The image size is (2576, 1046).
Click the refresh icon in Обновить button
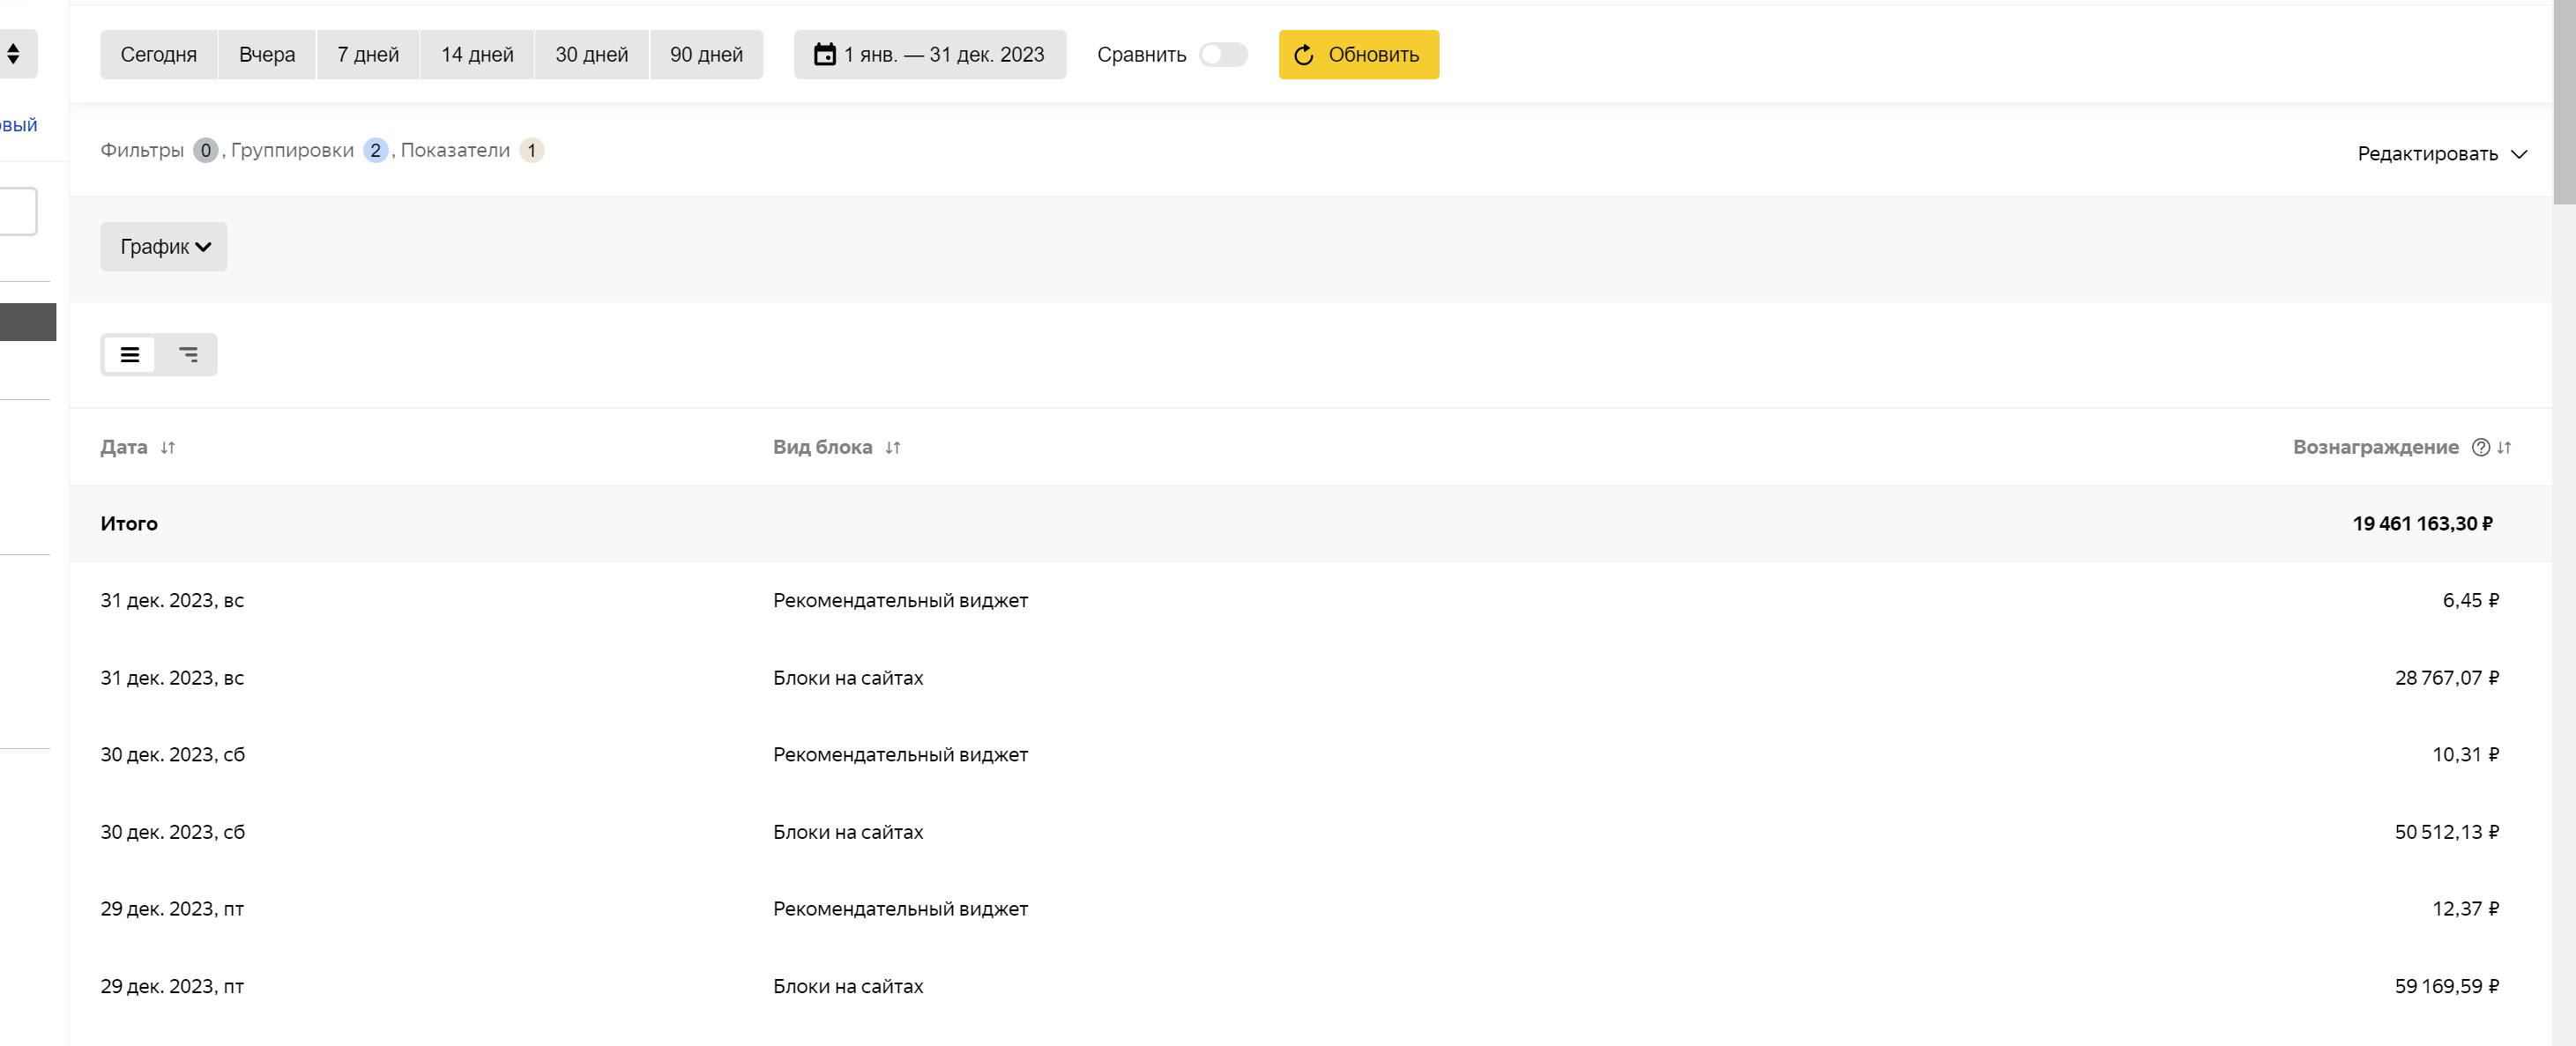pos(1303,54)
